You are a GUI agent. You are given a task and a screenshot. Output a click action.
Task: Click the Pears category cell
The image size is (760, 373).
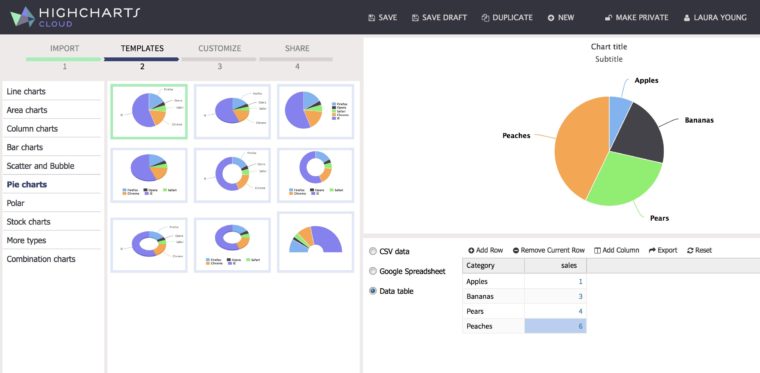(x=493, y=311)
